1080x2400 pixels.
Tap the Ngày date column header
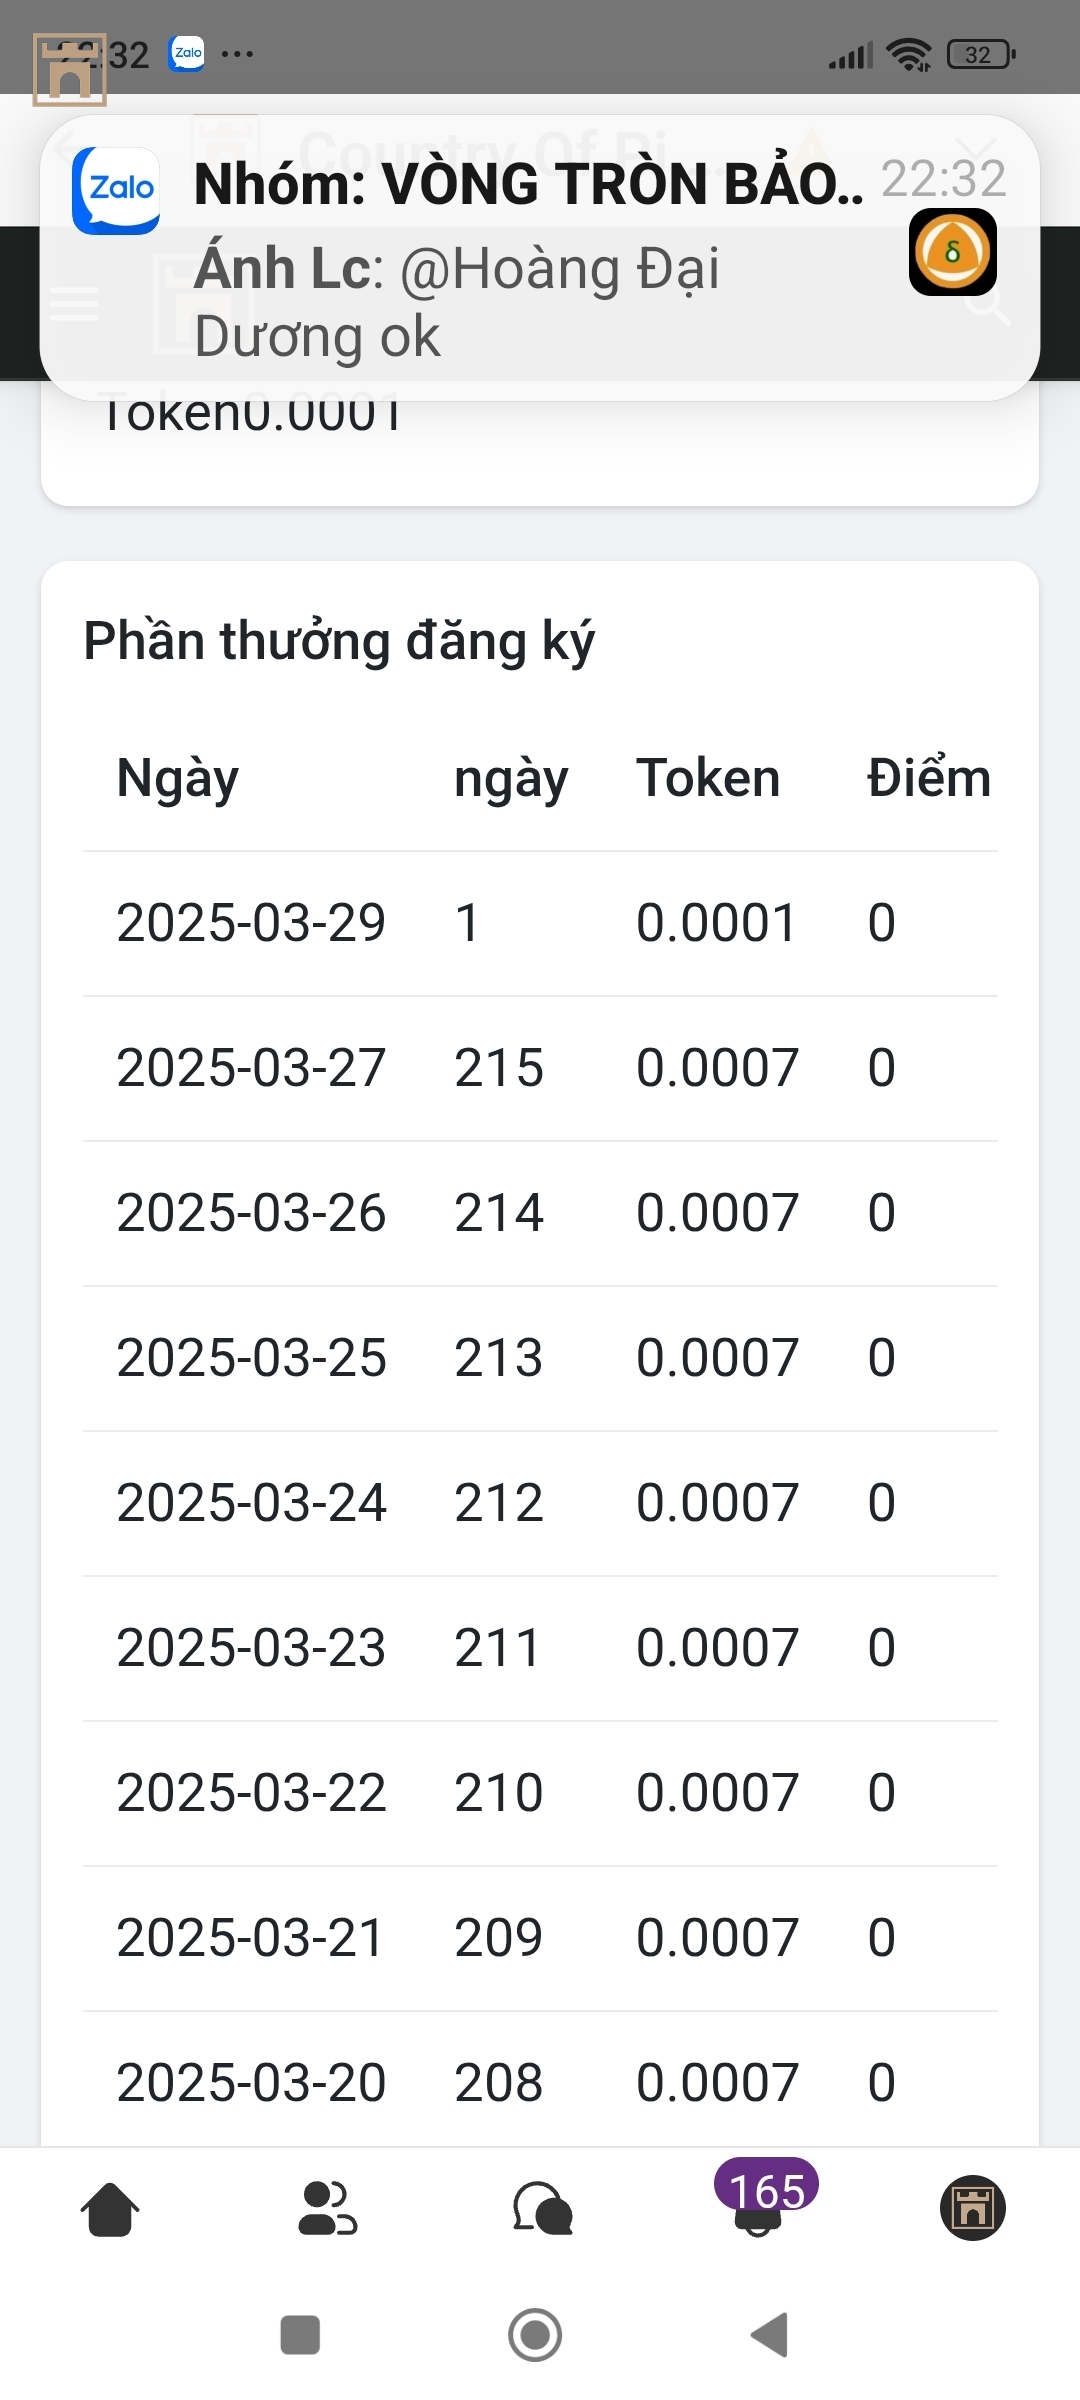coord(178,779)
